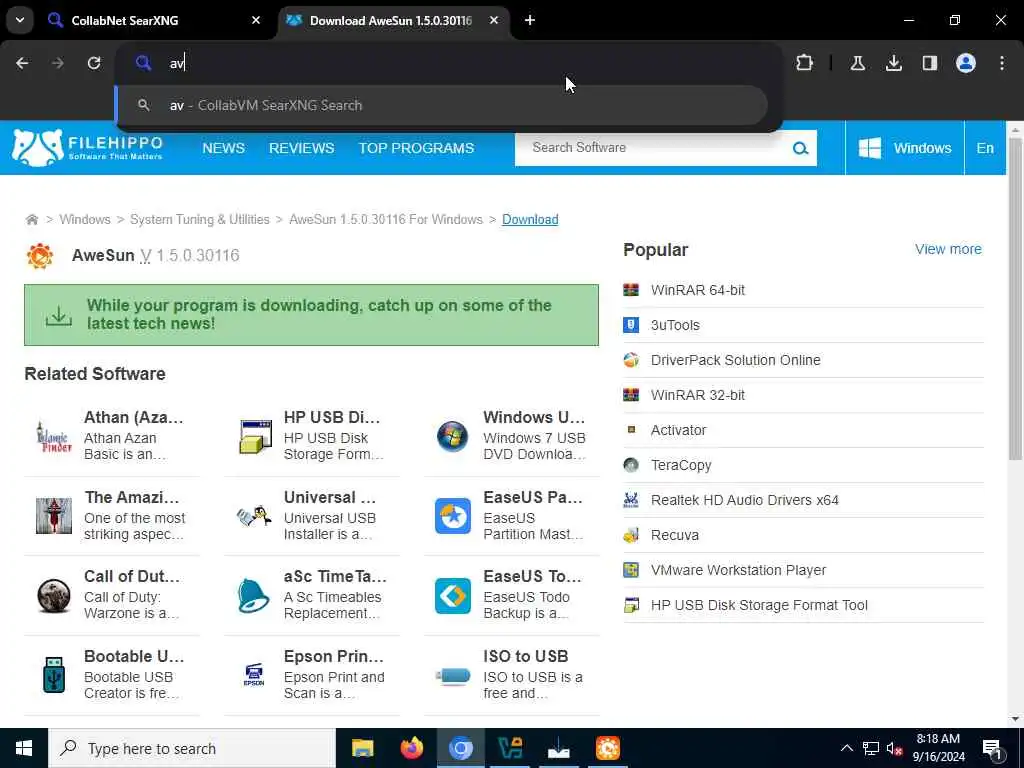Close the CollabNet SearXNG tab

(x=256, y=20)
